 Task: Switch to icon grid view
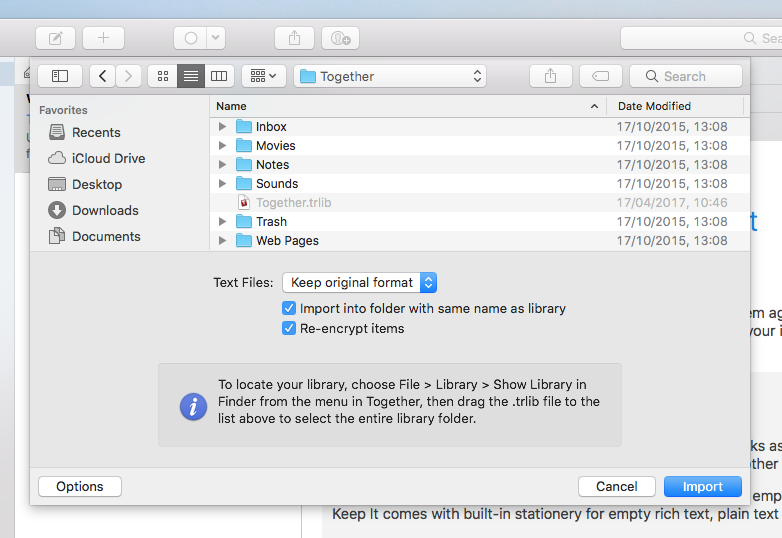pyautogui.click(x=163, y=76)
